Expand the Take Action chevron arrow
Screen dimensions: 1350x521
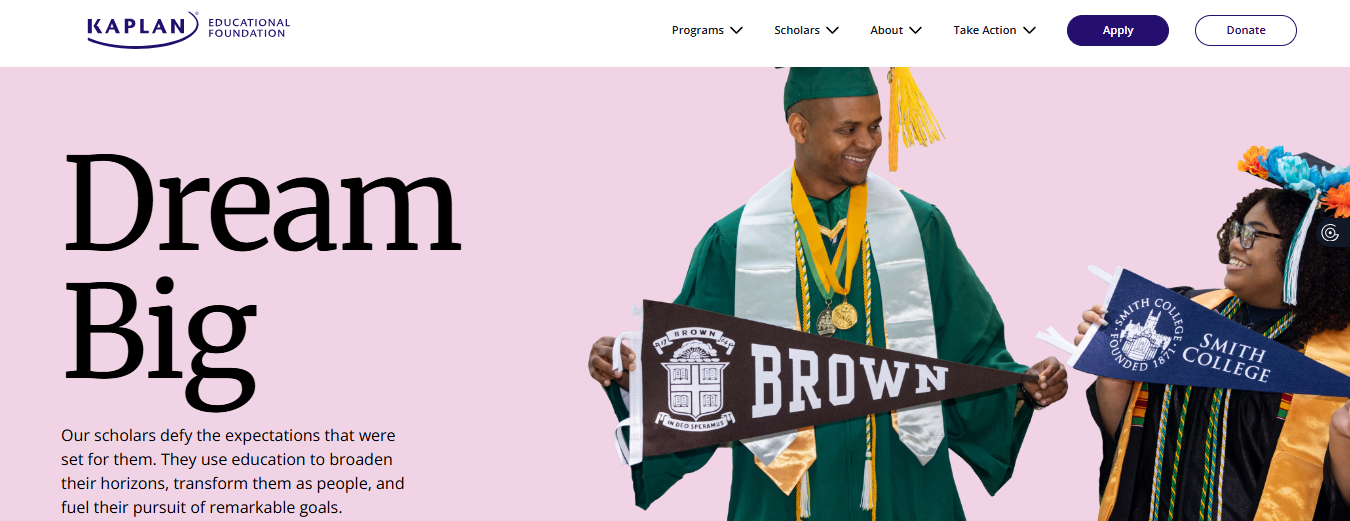point(1029,30)
